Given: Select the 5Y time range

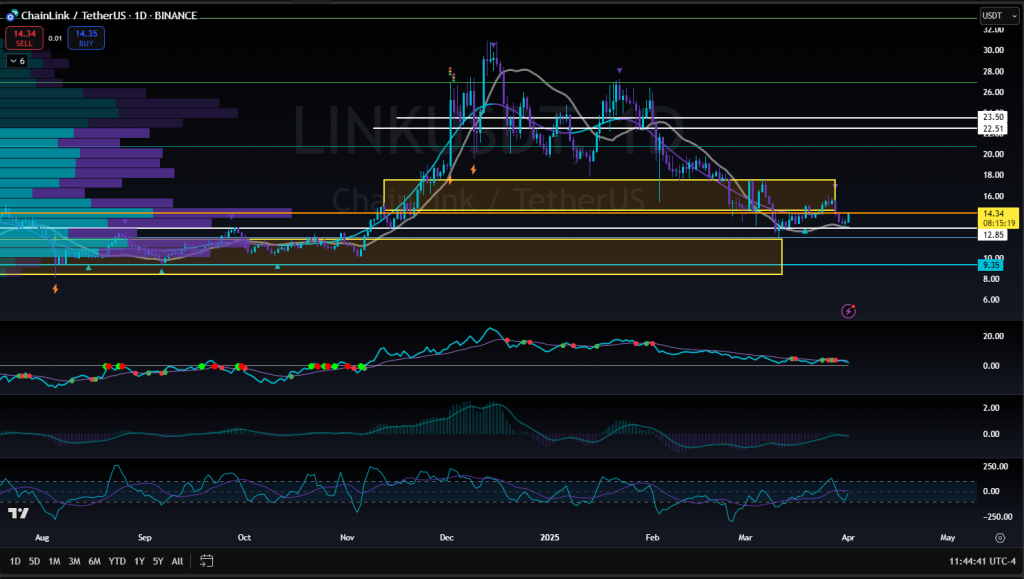Looking at the screenshot, I should [x=158, y=561].
